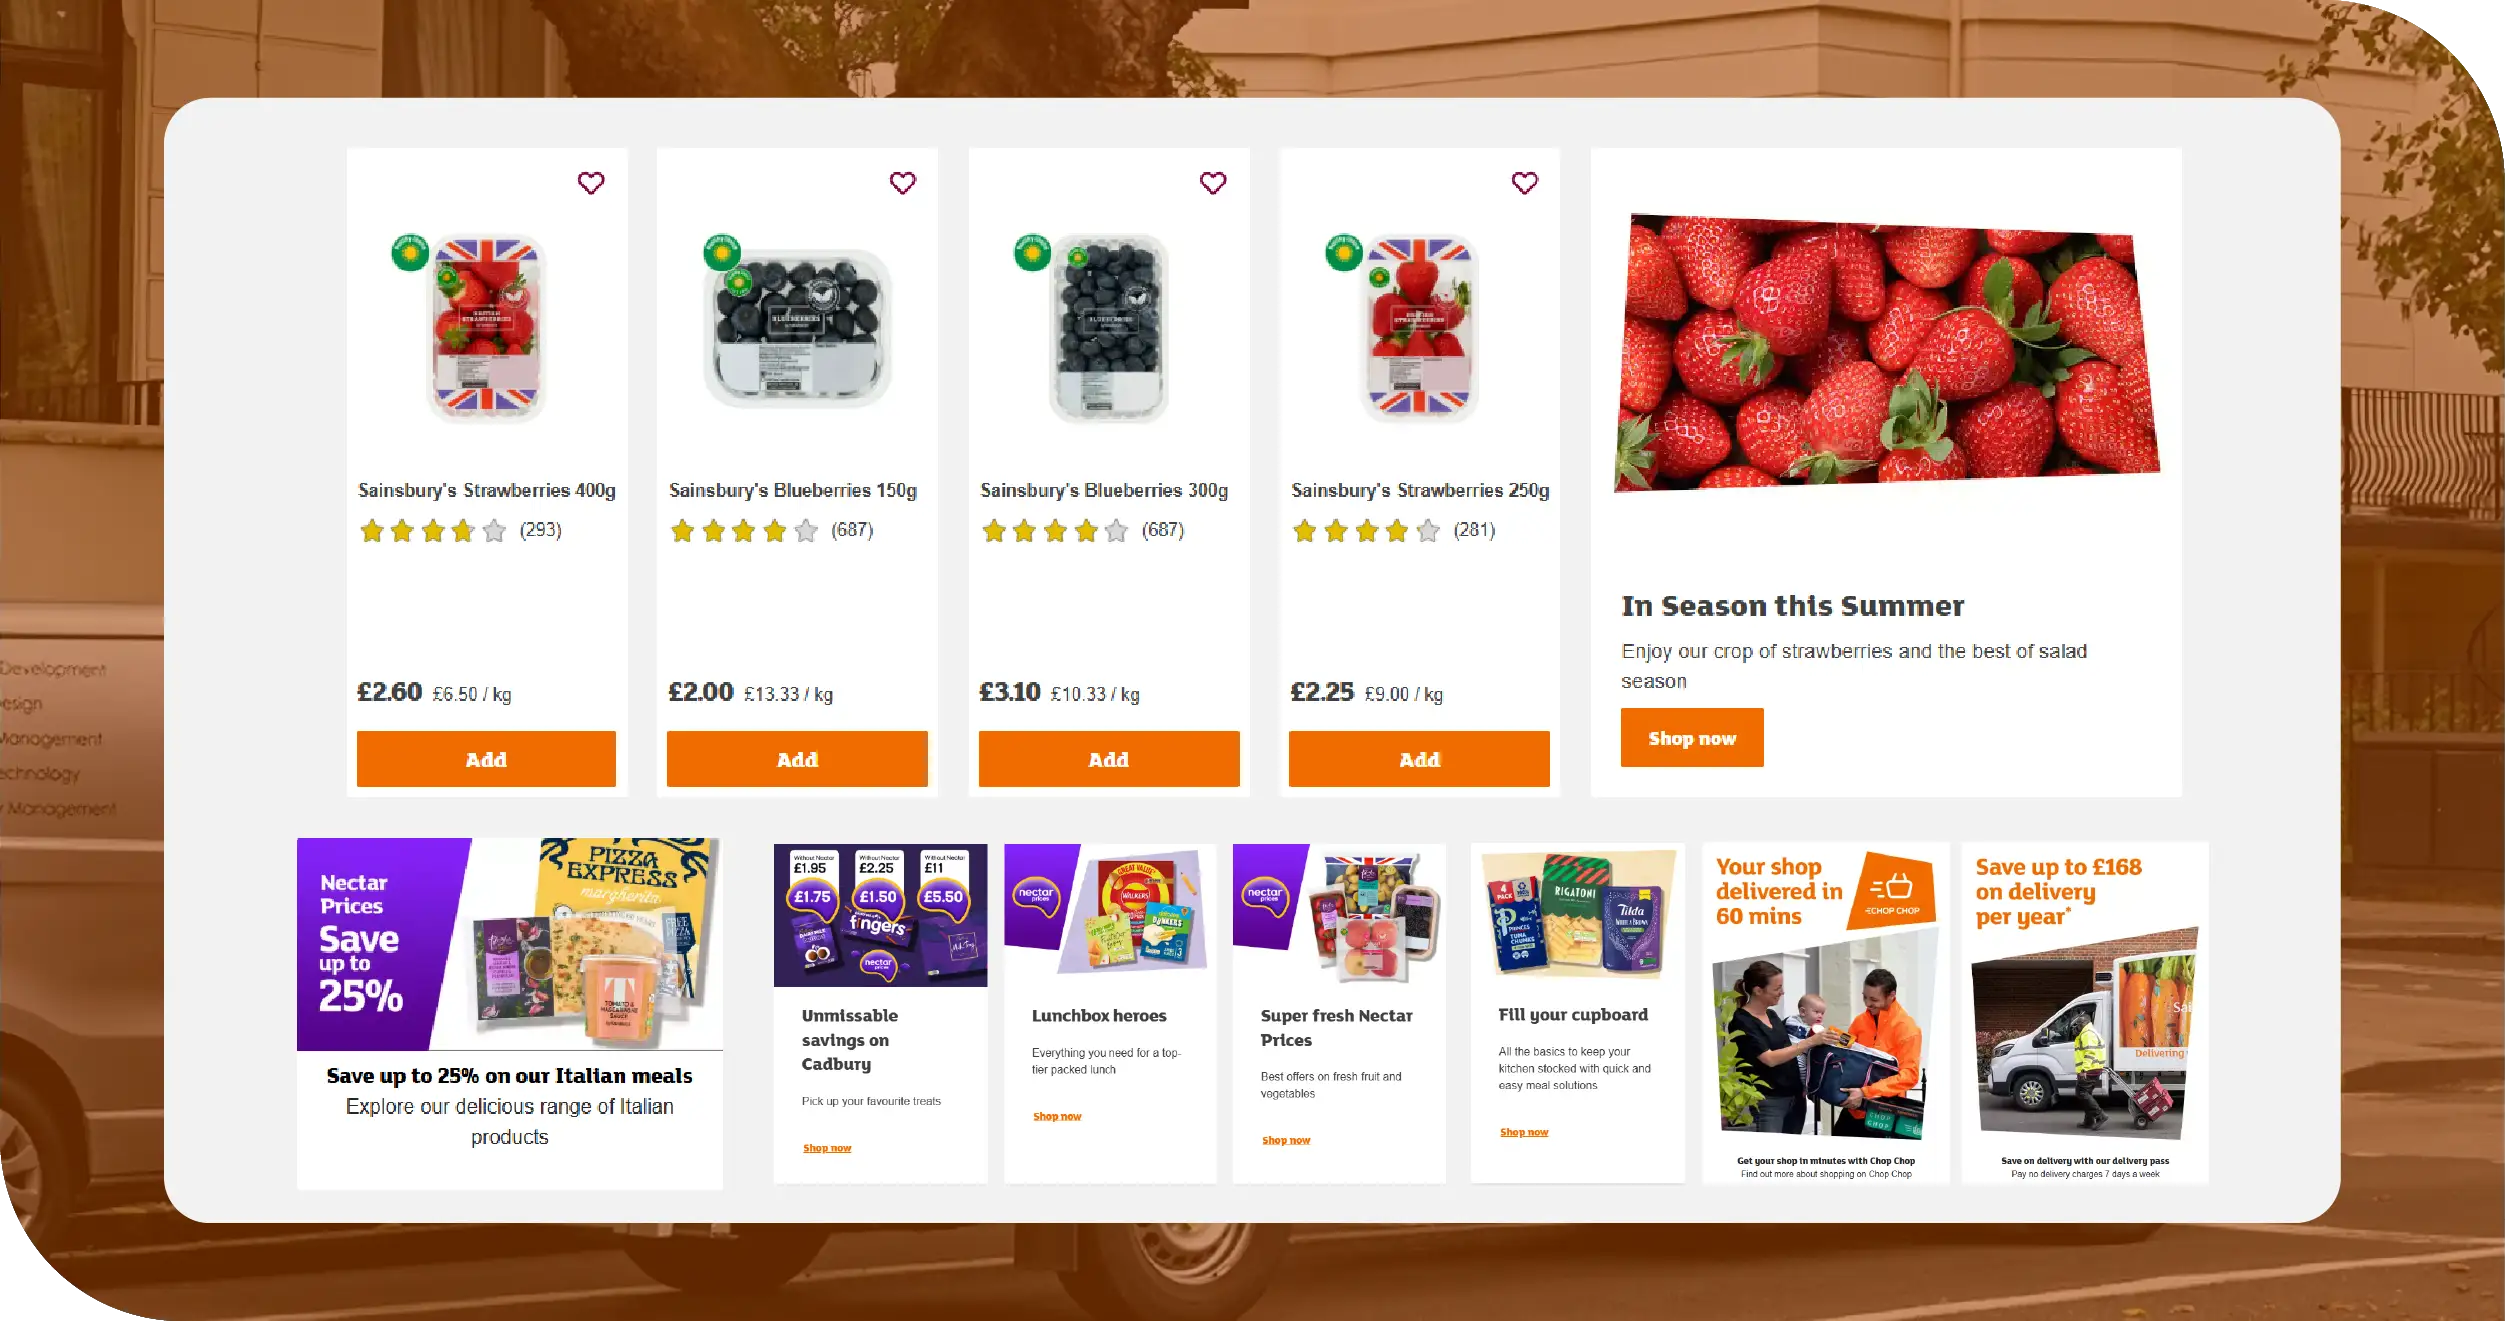Open the Strawberries 400g product image
Viewport: 2506px width, 1321px height.
tap(487, 328)
